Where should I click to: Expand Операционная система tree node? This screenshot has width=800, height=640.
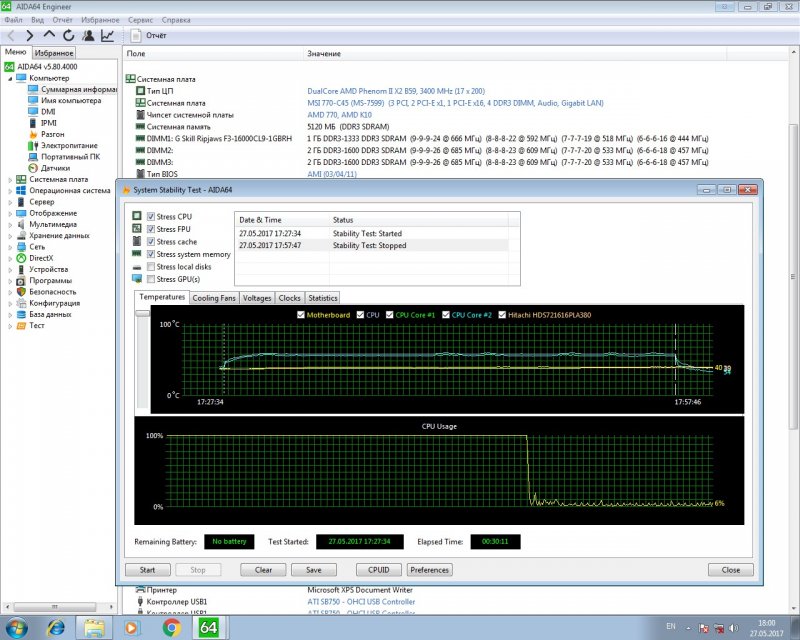(x=10, y=191)
